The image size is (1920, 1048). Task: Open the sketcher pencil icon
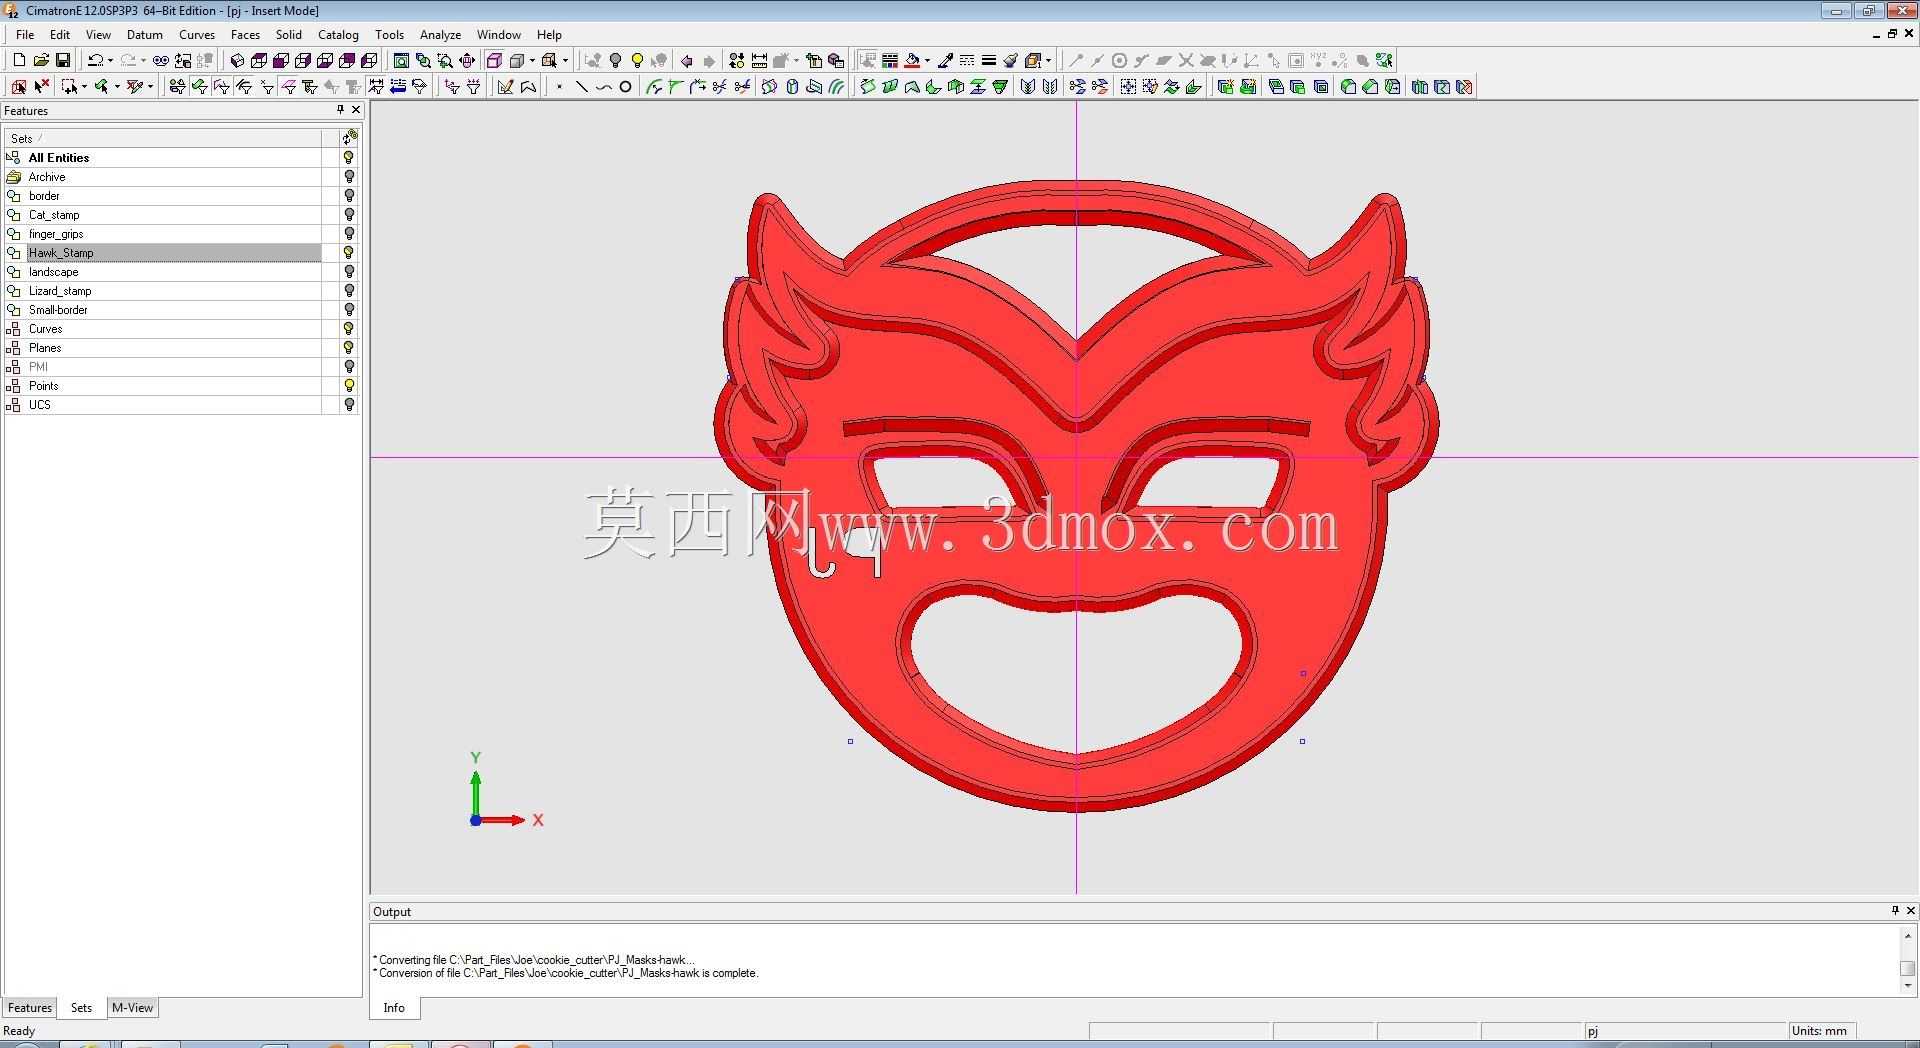click(x=505, y=87)
